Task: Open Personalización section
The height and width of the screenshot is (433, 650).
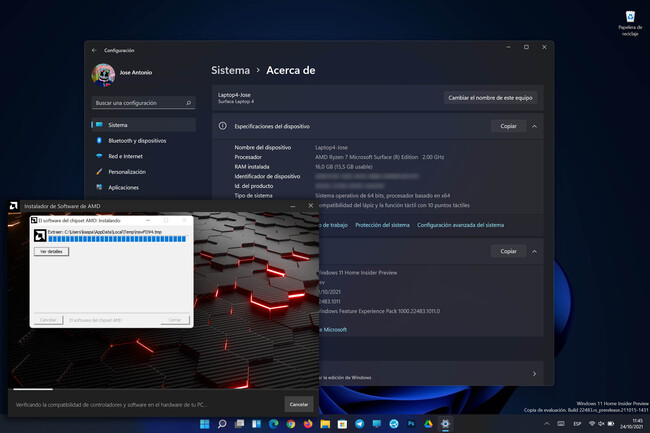Action: pos(143,172)
